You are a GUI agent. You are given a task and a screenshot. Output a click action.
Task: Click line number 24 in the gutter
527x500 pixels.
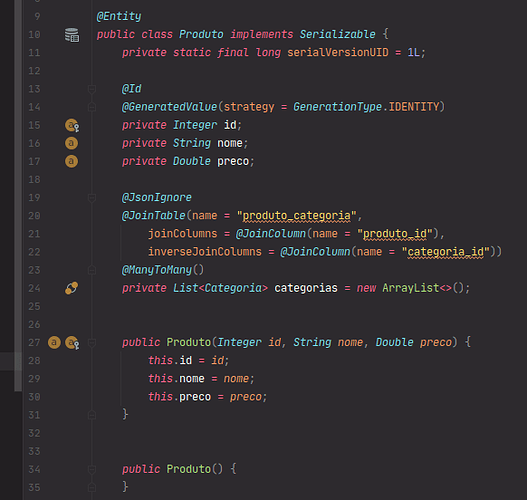tap(34, 288)
